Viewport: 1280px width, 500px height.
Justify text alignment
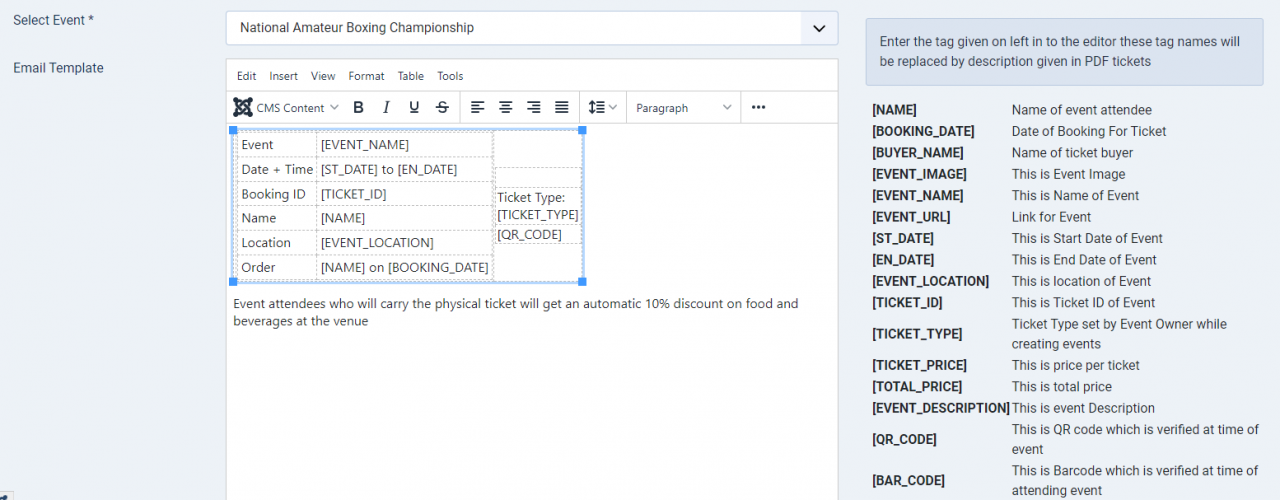562,108
